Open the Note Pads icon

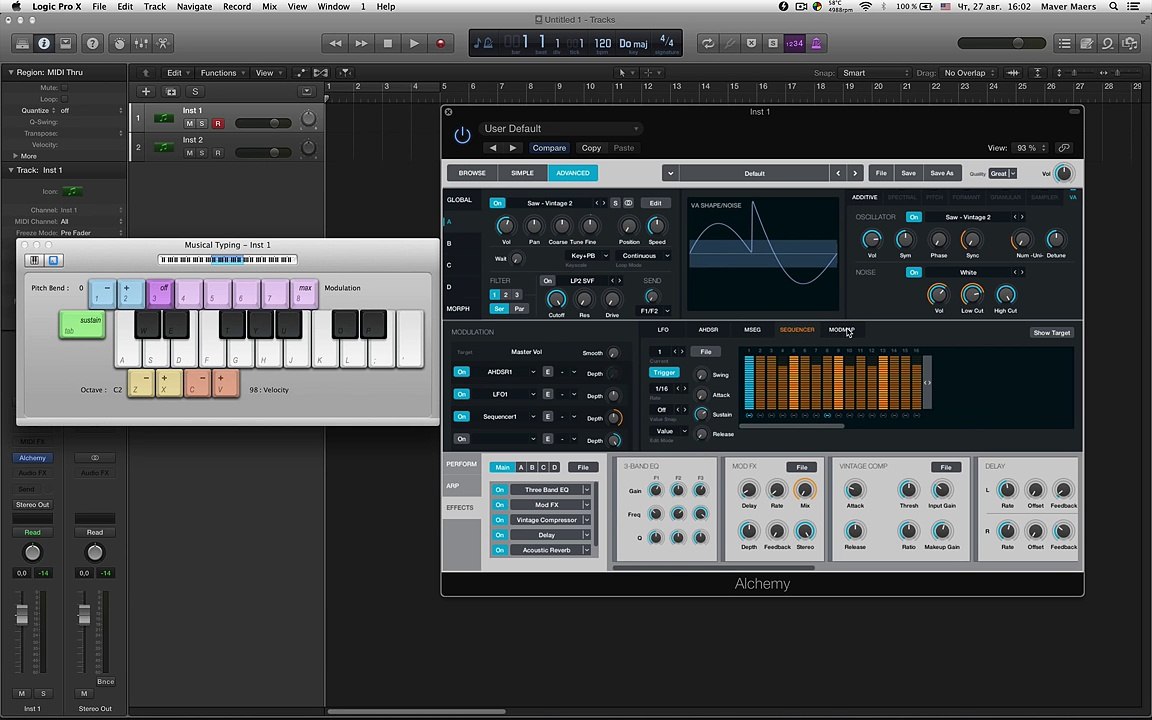[1086, 43]
